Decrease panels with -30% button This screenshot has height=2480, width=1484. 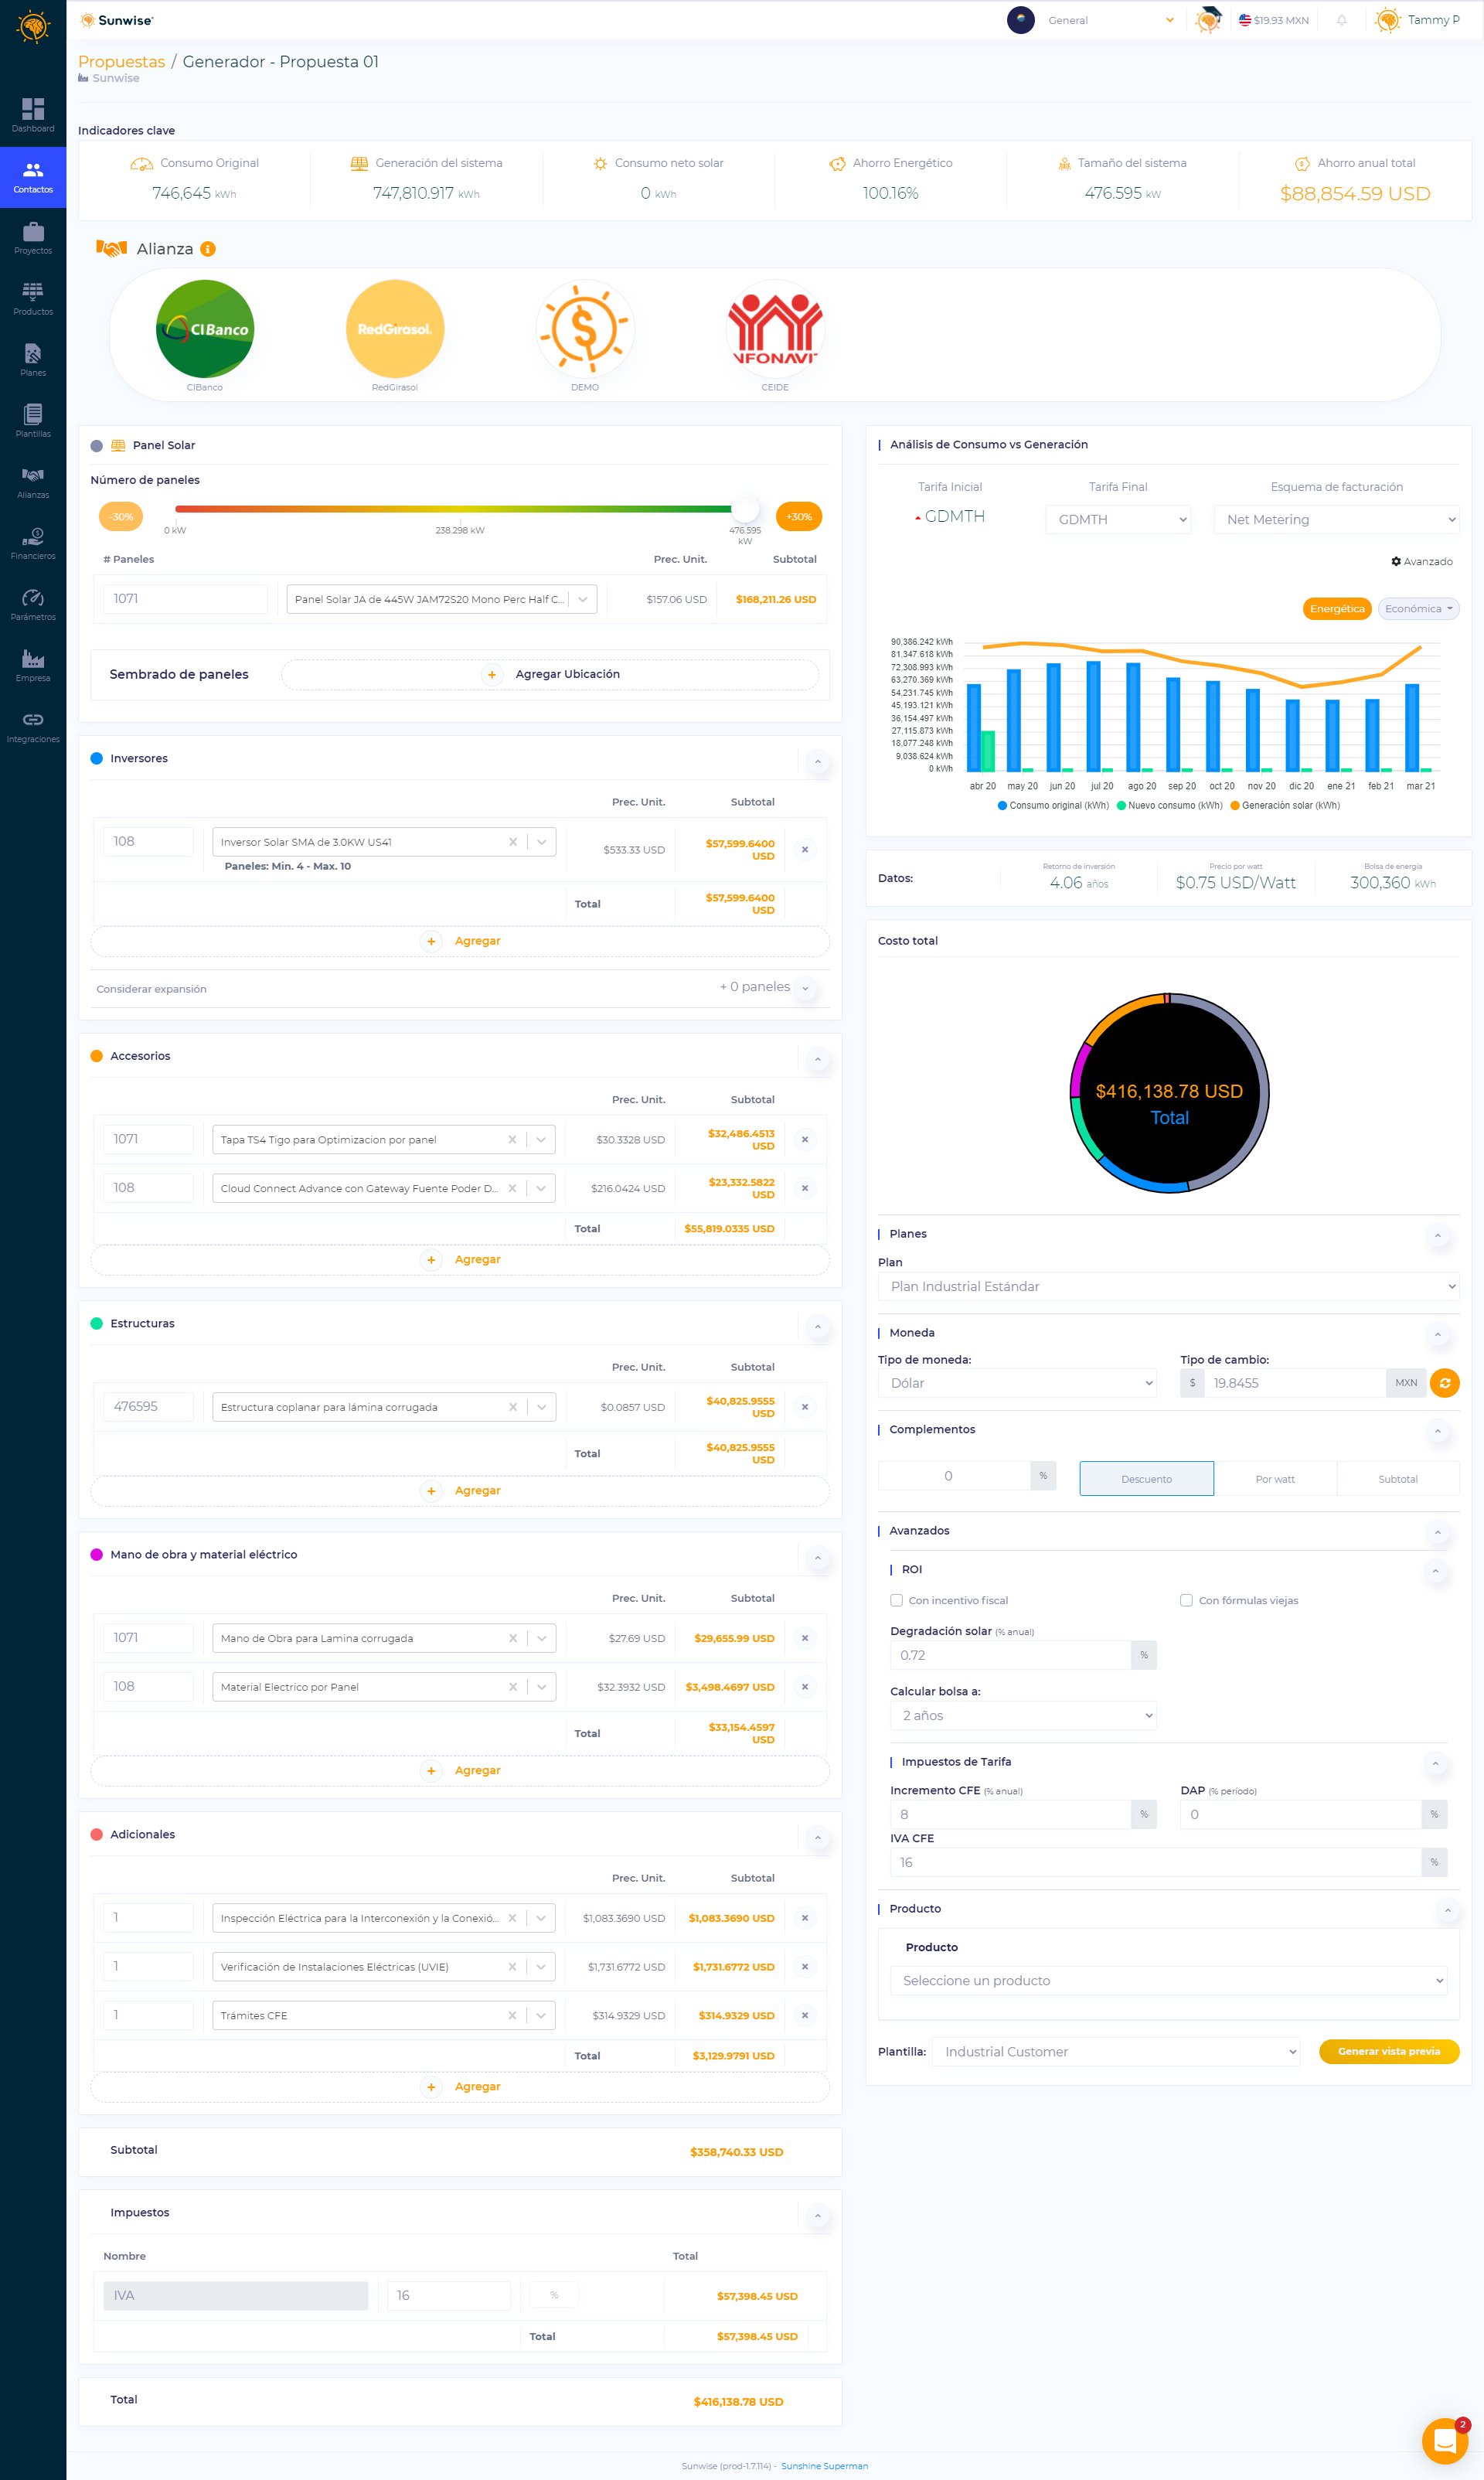click(121, 516)
